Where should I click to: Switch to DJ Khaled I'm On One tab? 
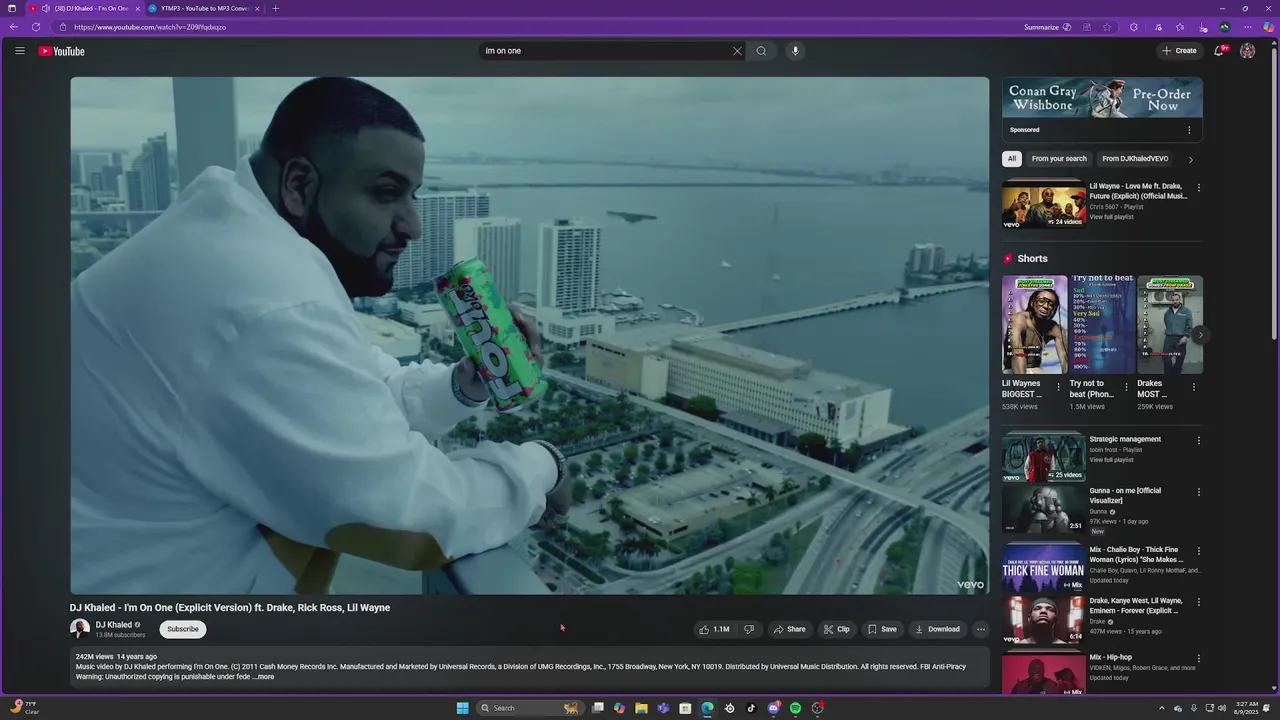(86, 8)
